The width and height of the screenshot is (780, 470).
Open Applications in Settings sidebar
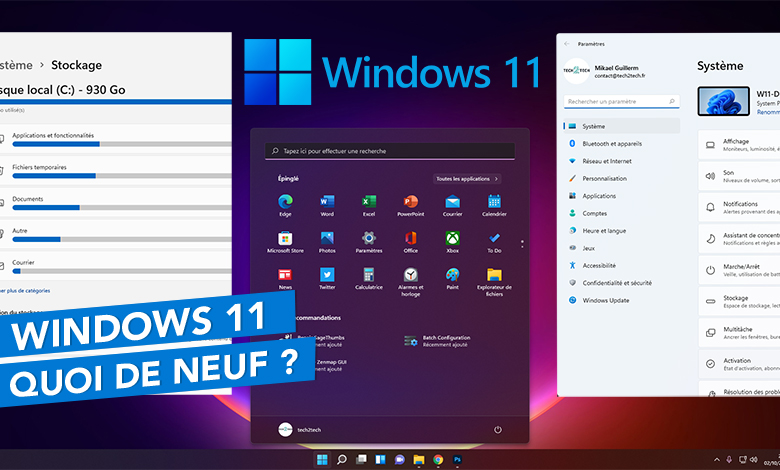pyautogui.click(x=622, y=196)
